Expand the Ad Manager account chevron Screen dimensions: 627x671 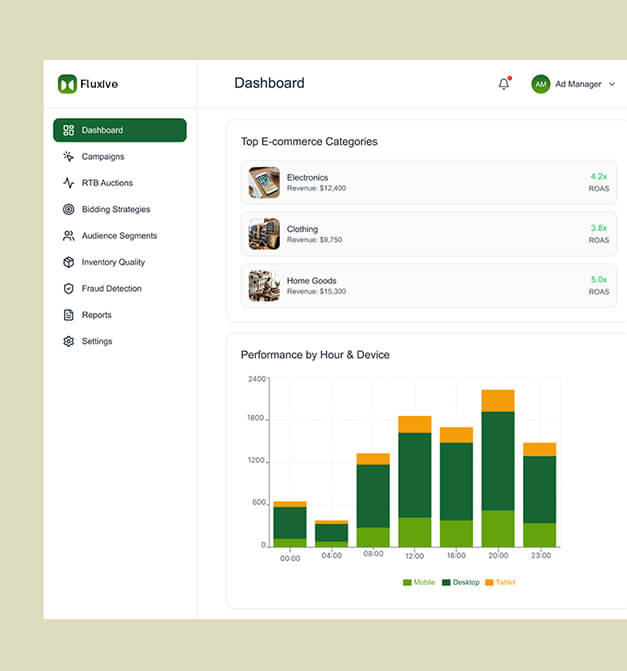(612, 84)
